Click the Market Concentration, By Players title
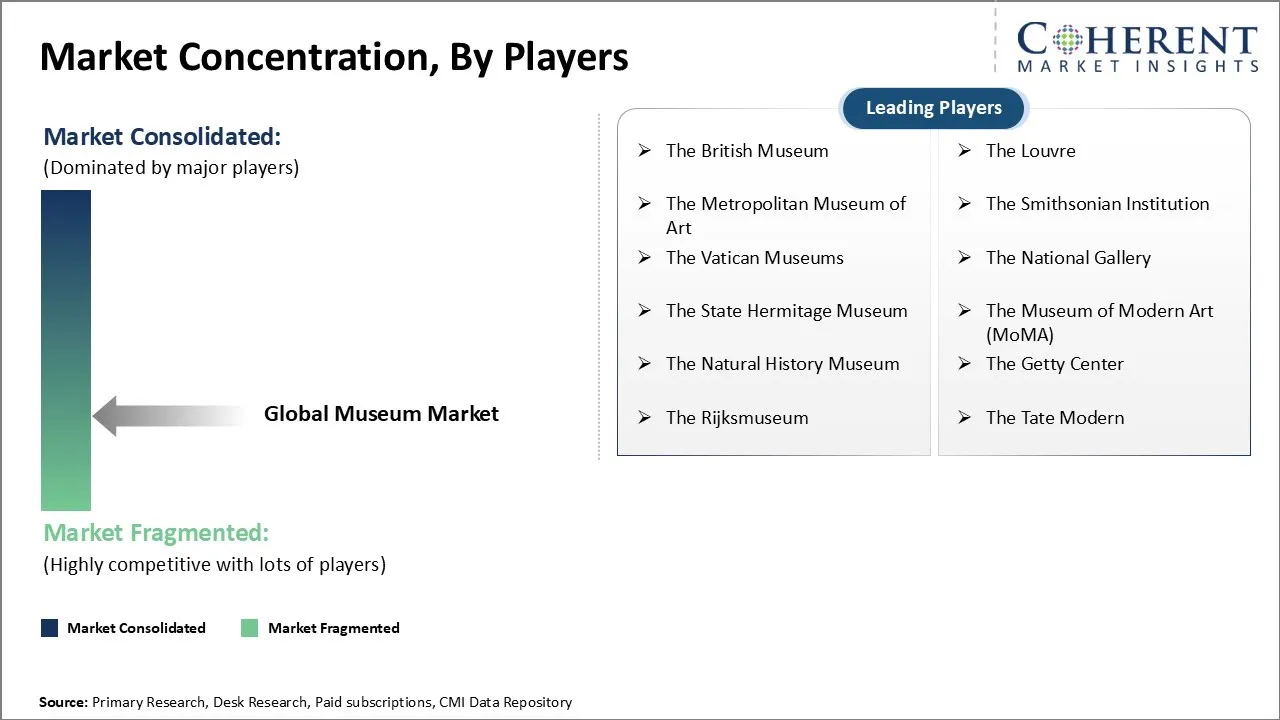 pos(334,57)
